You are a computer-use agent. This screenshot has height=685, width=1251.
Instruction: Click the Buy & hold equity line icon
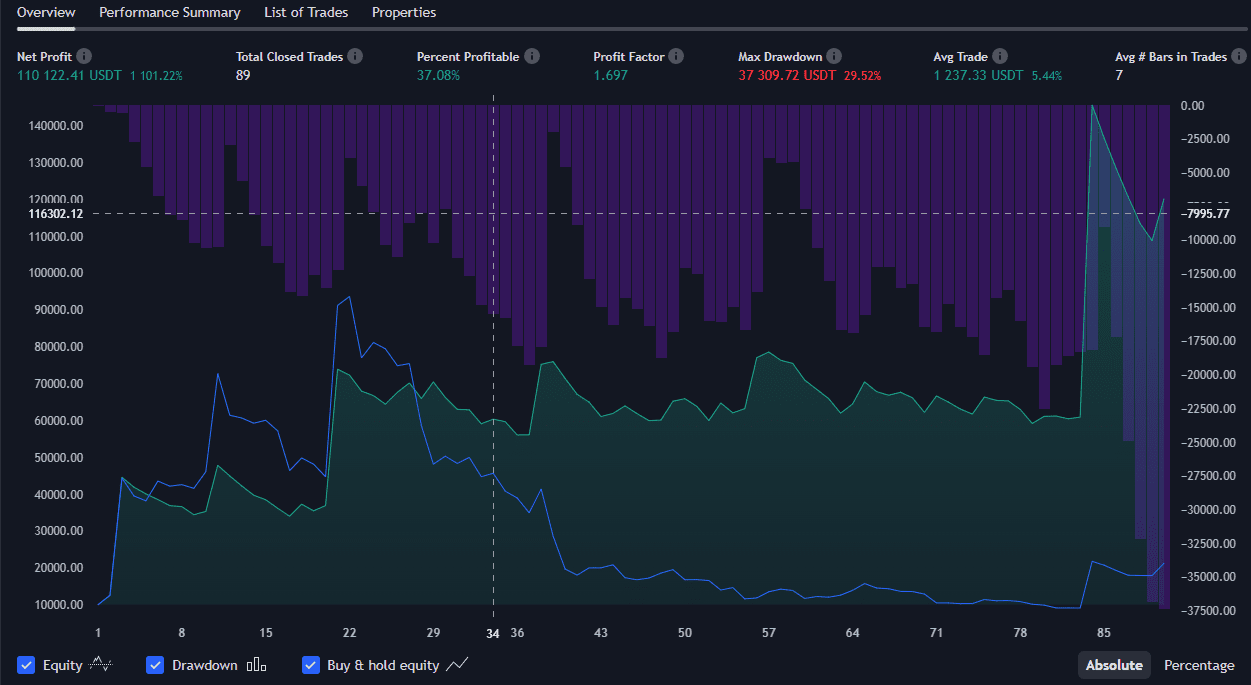pyautogui.click(x=458, y=665)
